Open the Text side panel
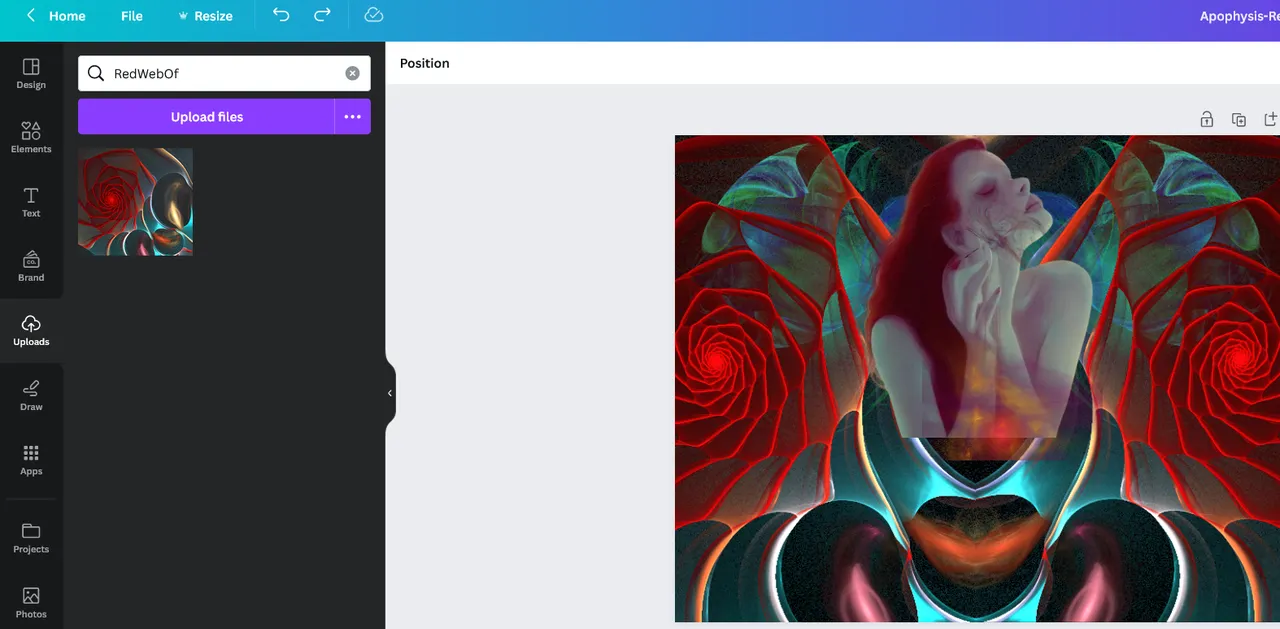This screenshot has width=1280, height=629. tap(31, 202)
